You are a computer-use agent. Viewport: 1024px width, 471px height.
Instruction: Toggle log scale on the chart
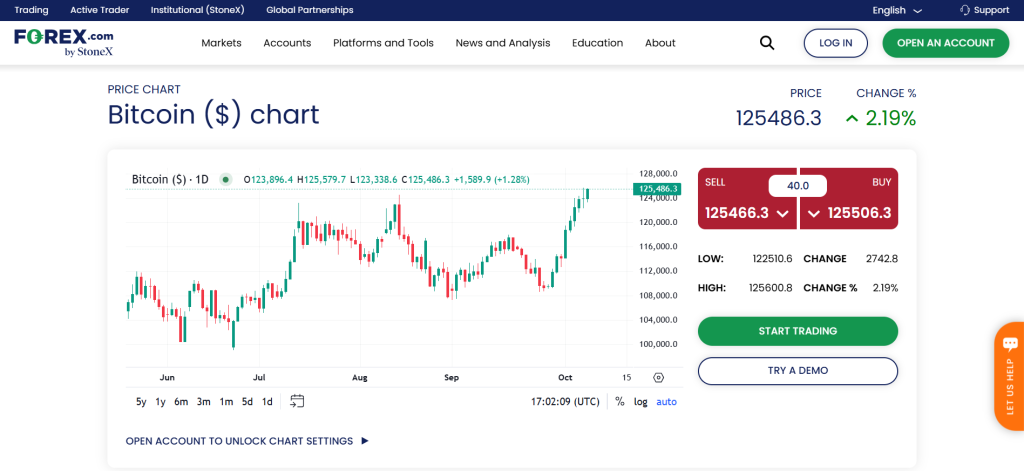(641, 402)
